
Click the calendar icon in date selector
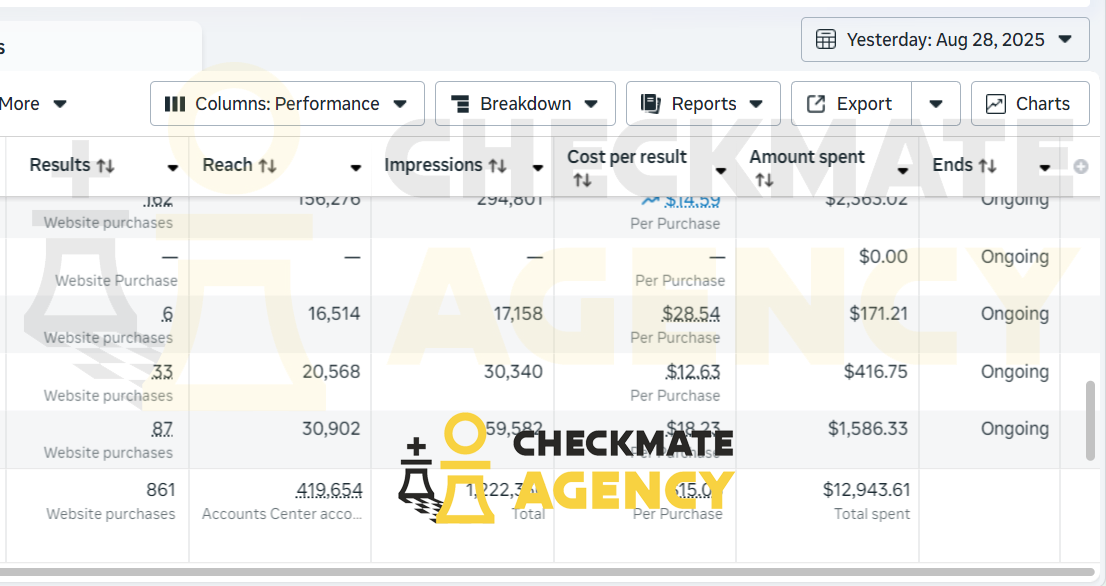[x=826, y=39]
